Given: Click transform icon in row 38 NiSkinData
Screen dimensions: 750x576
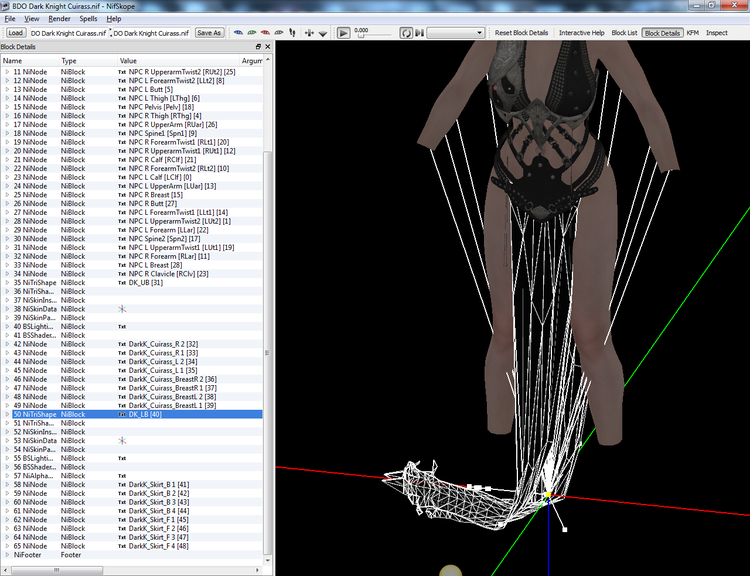Looking at the screenshot, I should (x=122, y=309).
